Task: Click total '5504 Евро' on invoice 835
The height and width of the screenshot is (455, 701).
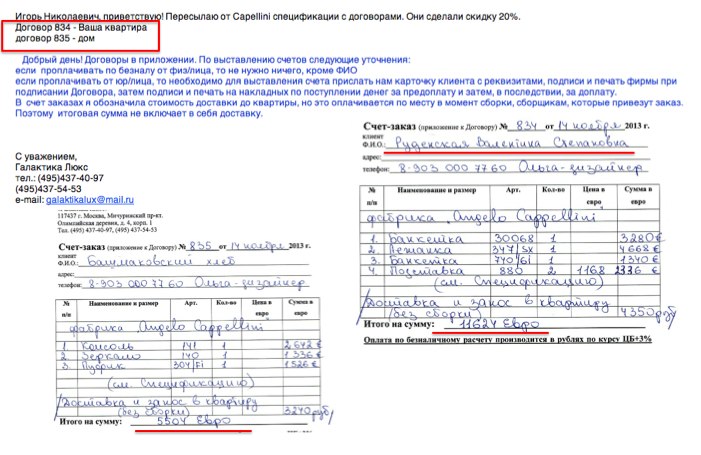Action: click(194, 421)
